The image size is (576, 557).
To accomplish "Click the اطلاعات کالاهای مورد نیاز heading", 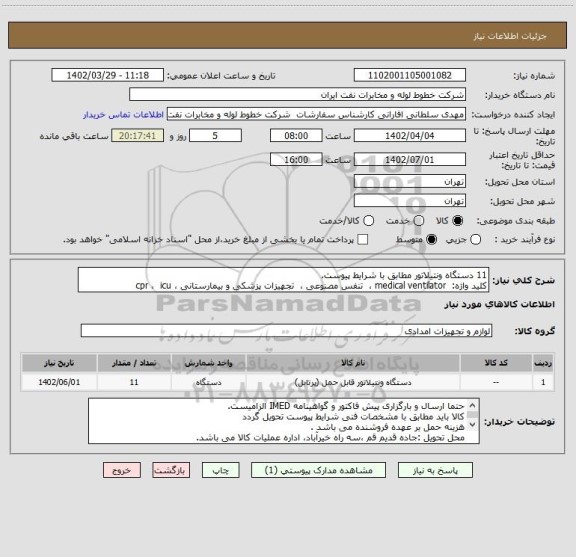I will point(499,304).
